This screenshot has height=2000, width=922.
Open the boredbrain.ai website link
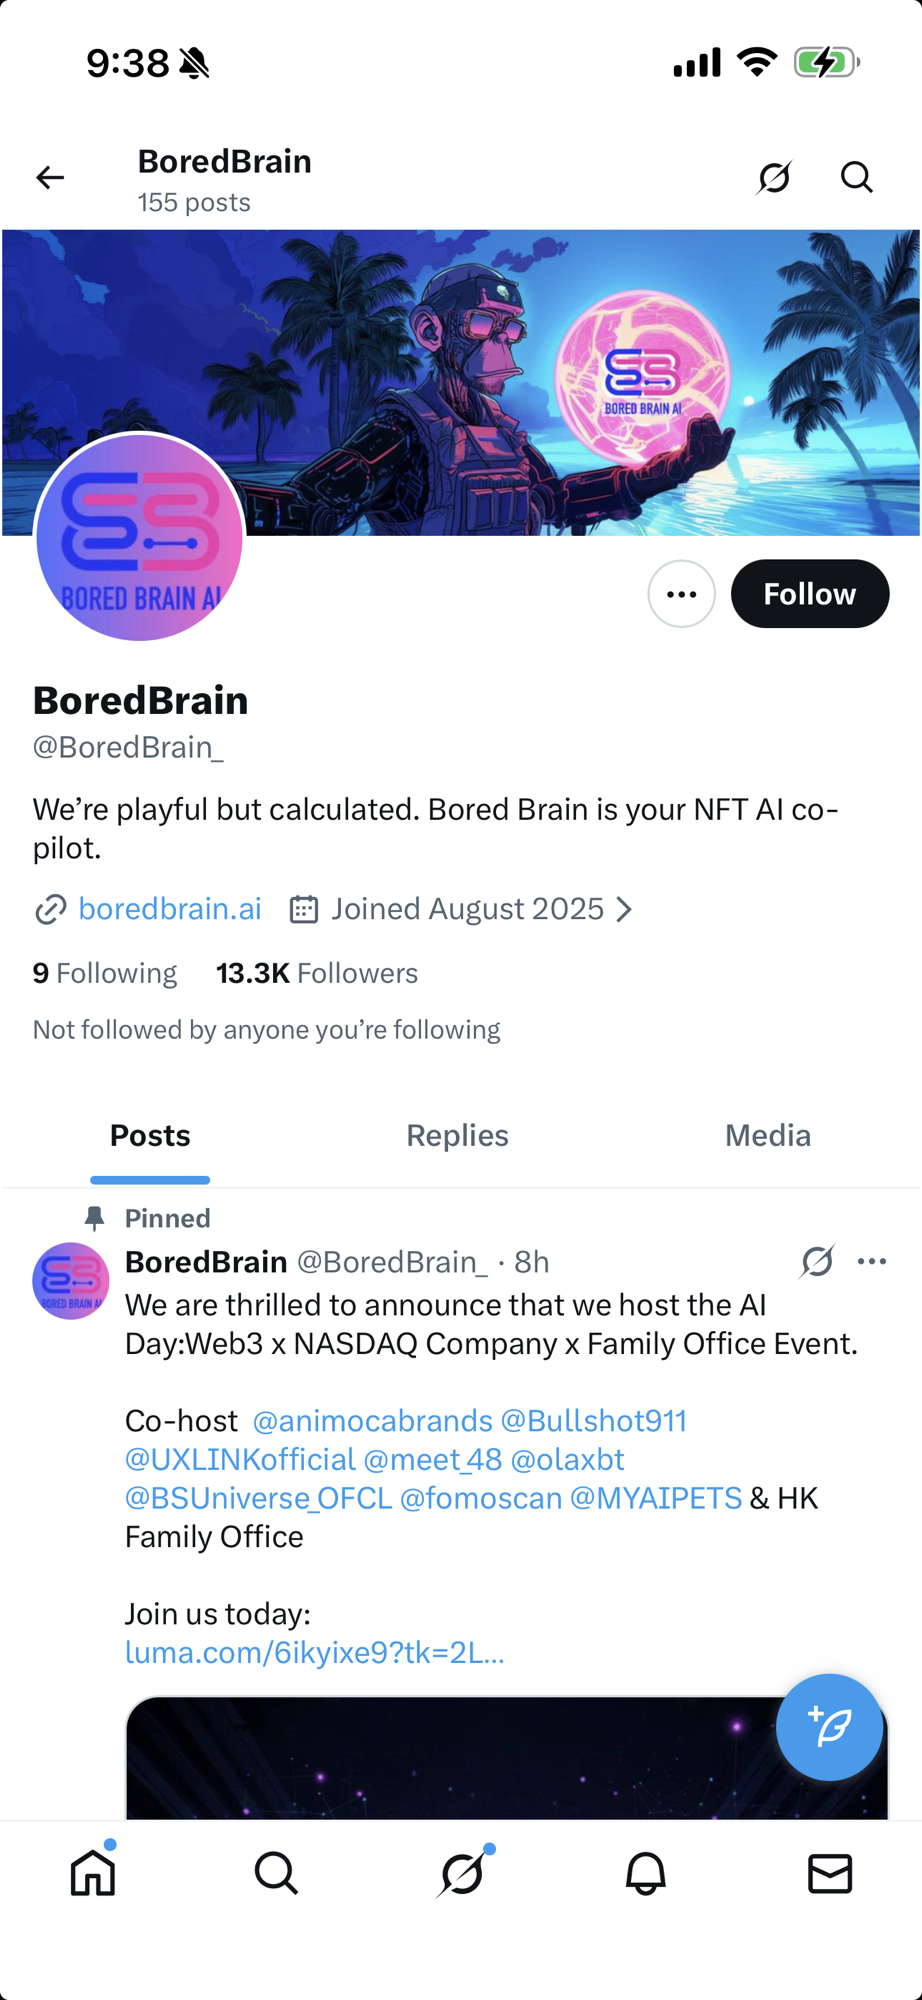click(x=169, y=909)
